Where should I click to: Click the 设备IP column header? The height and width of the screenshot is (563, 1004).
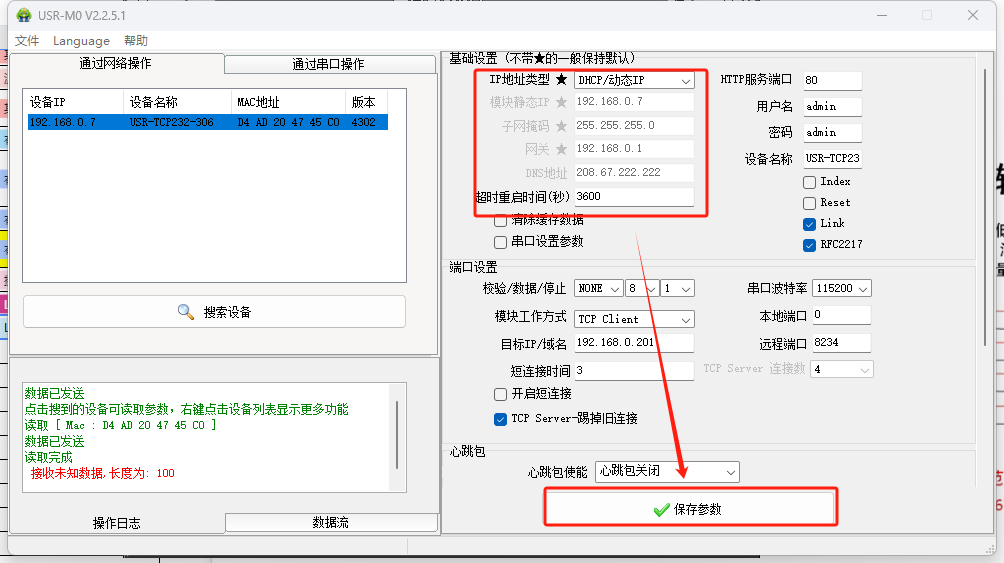74,102
